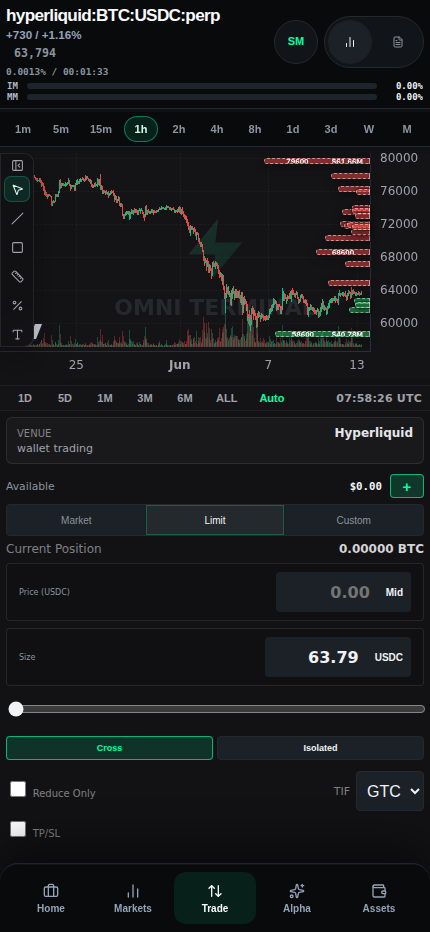430x932 pixels.
Task: Choose Market order type
Action: point(76,520)
